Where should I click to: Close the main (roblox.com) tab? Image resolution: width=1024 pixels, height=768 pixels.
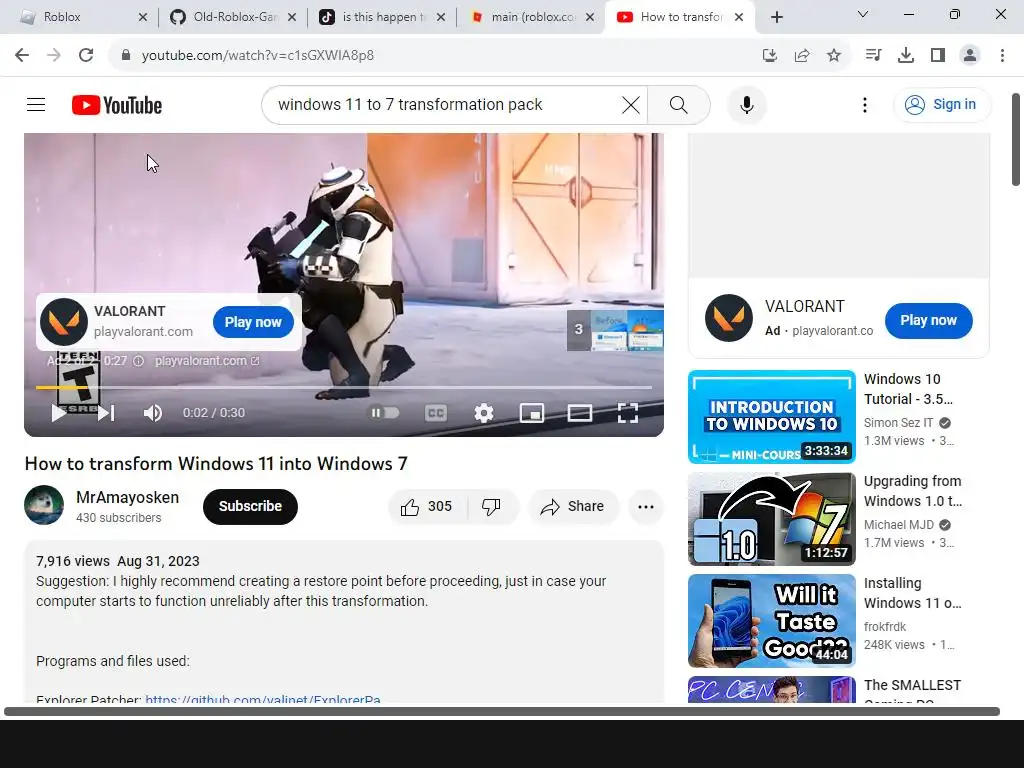tap(590, 17)
